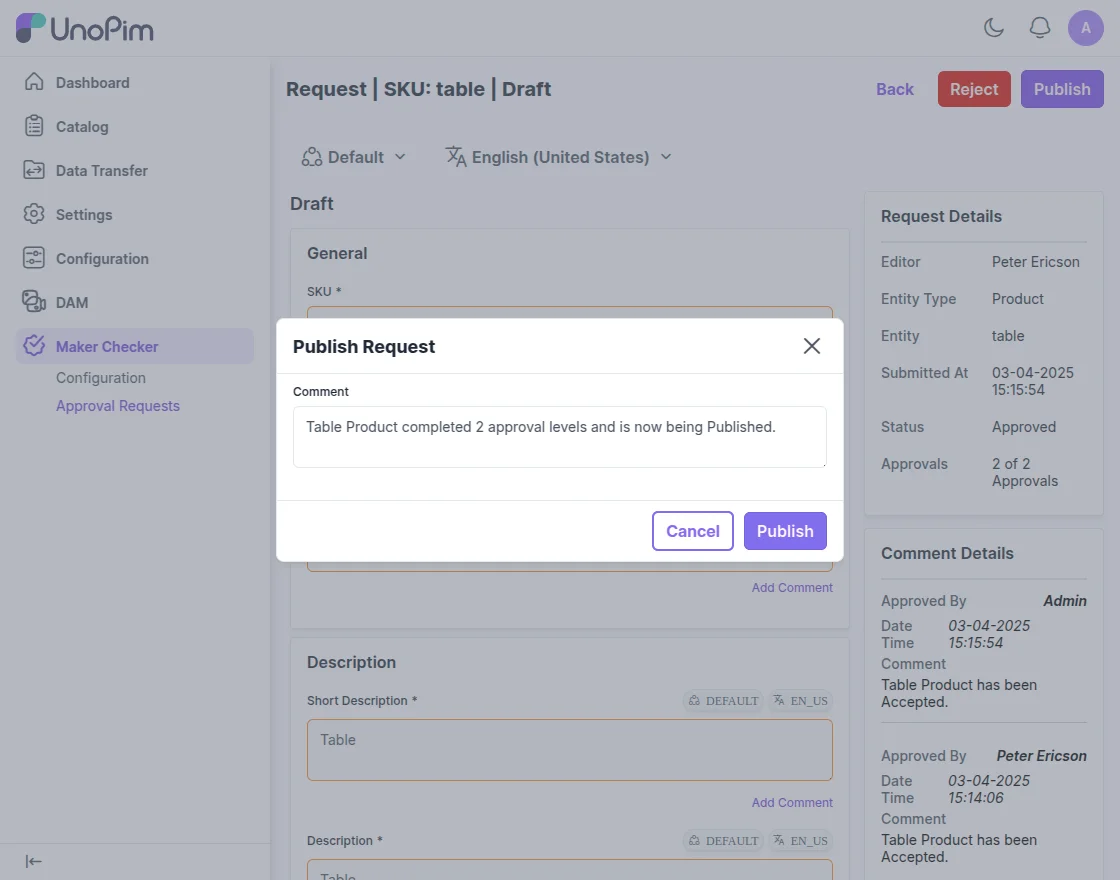
Task: Click into the Comment text area
Action: [560, 437]
